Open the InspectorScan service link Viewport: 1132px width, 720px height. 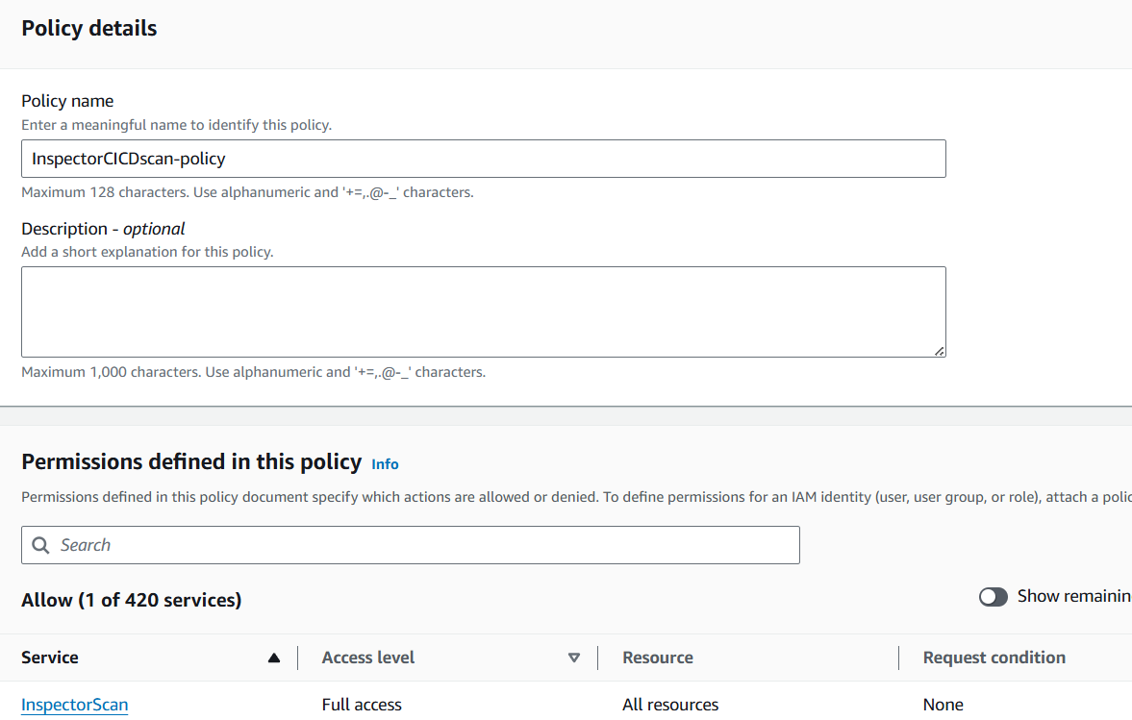pos(74,705)
